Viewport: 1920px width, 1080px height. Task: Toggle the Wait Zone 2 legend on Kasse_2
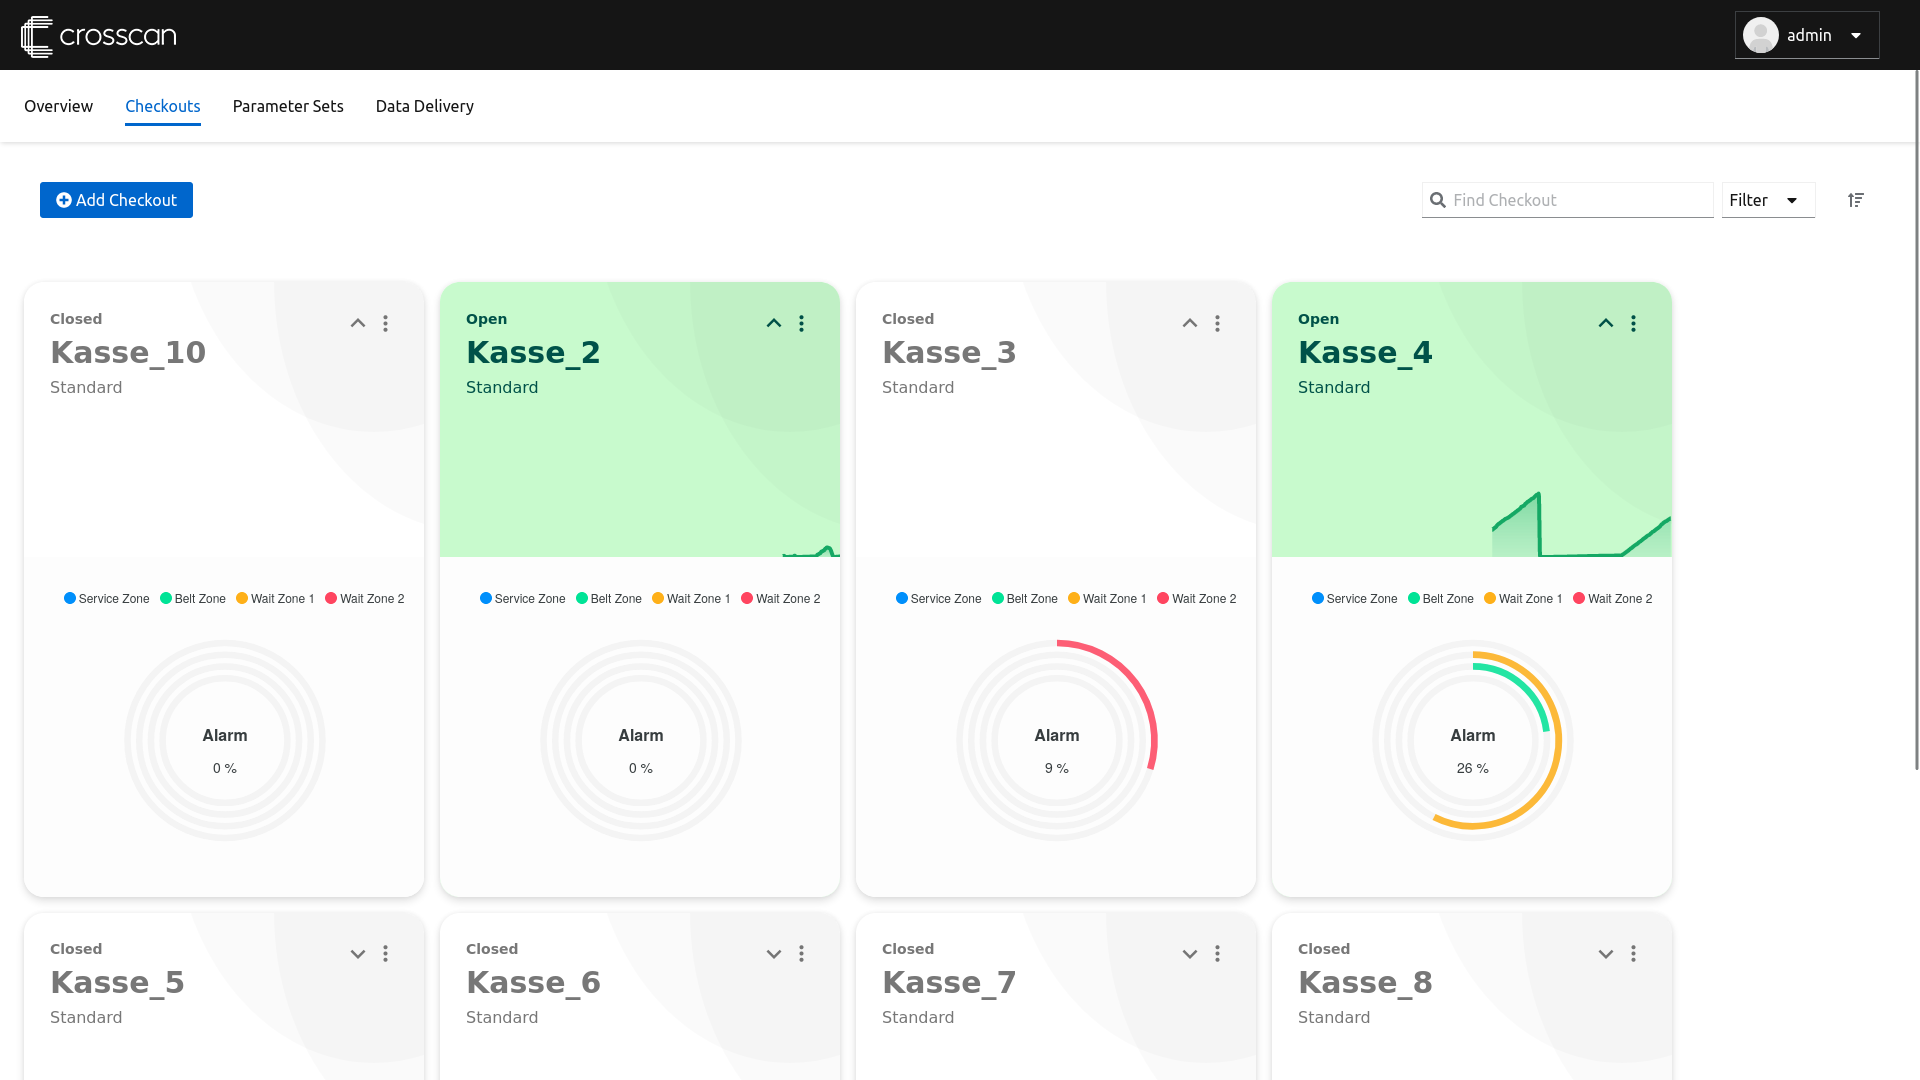click(780, 598)
